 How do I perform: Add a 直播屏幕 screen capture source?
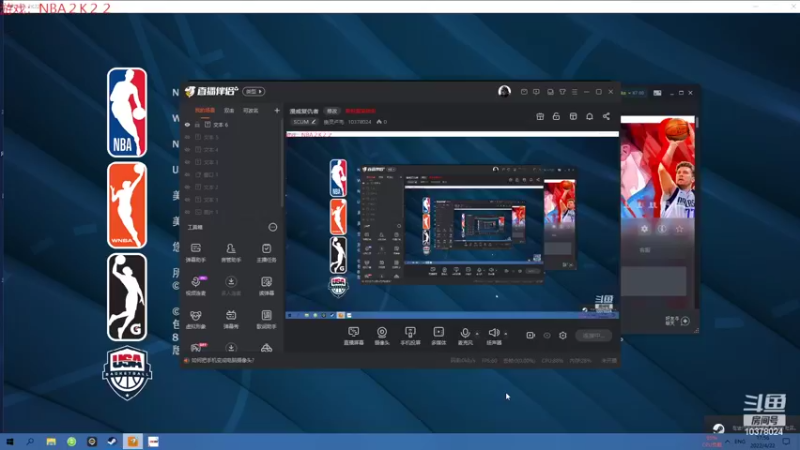(x=354, y=336)
